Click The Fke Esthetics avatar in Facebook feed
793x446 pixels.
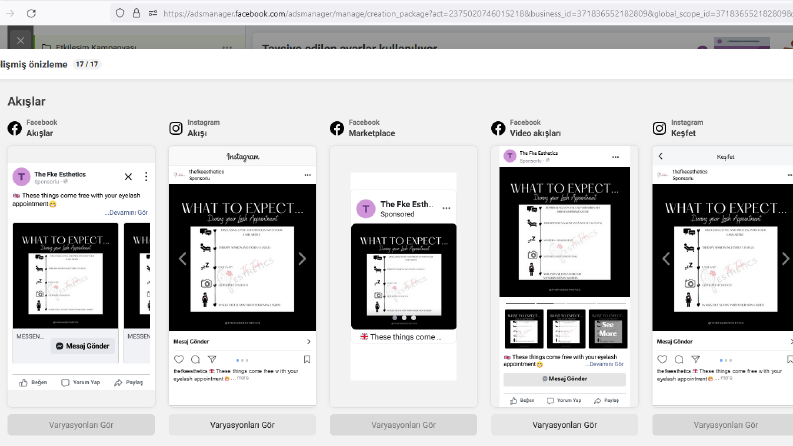pyautogui.click(x=21, y=176)
